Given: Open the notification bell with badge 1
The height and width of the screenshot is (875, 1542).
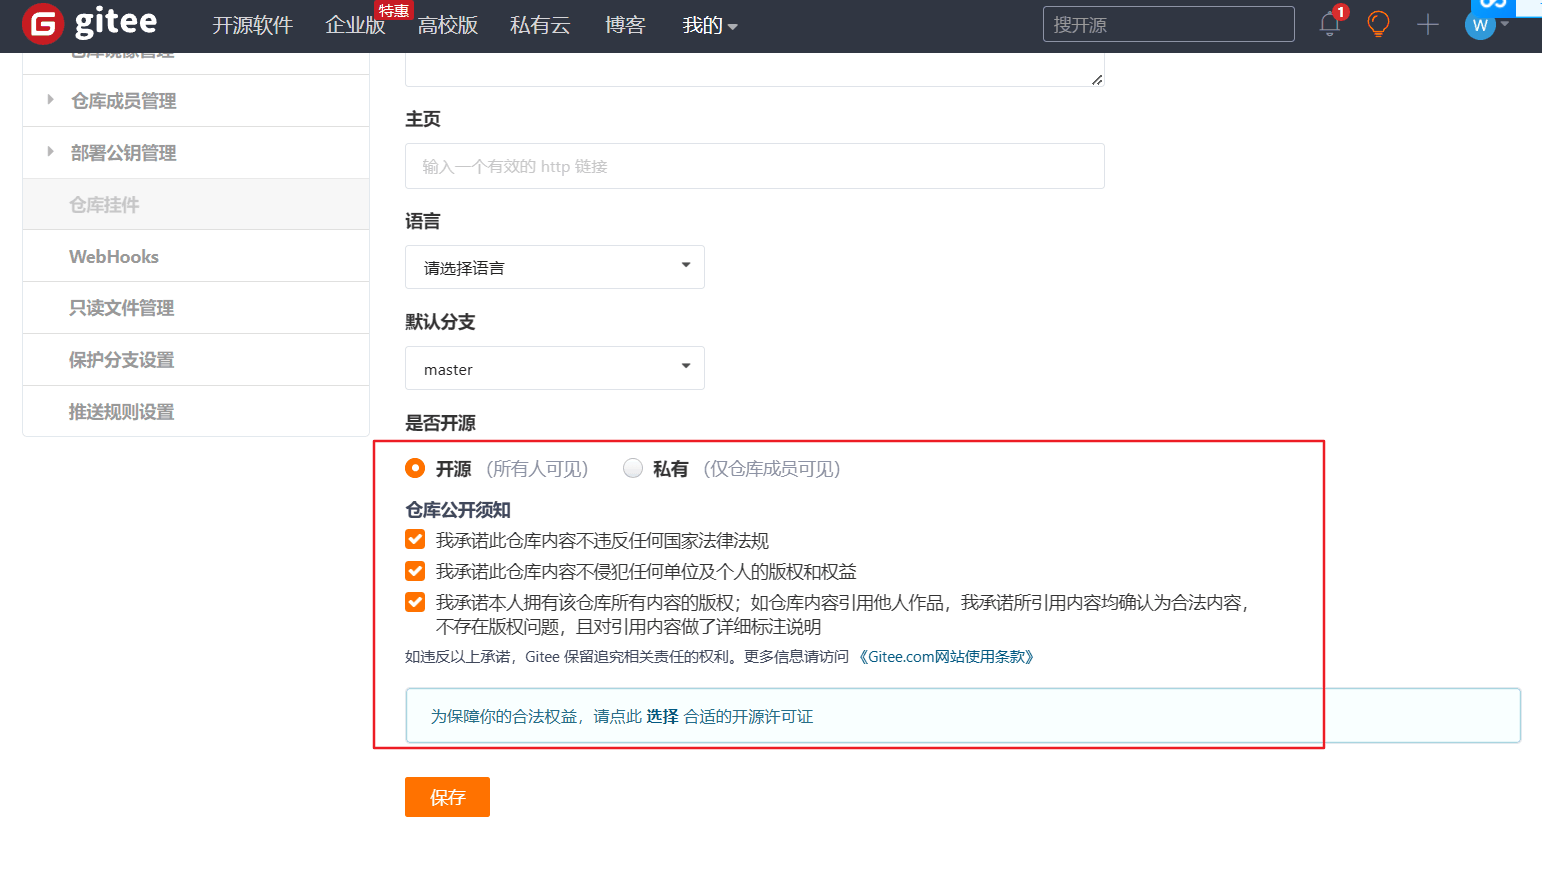Looking at the screenshot, I should (1330, 25).
